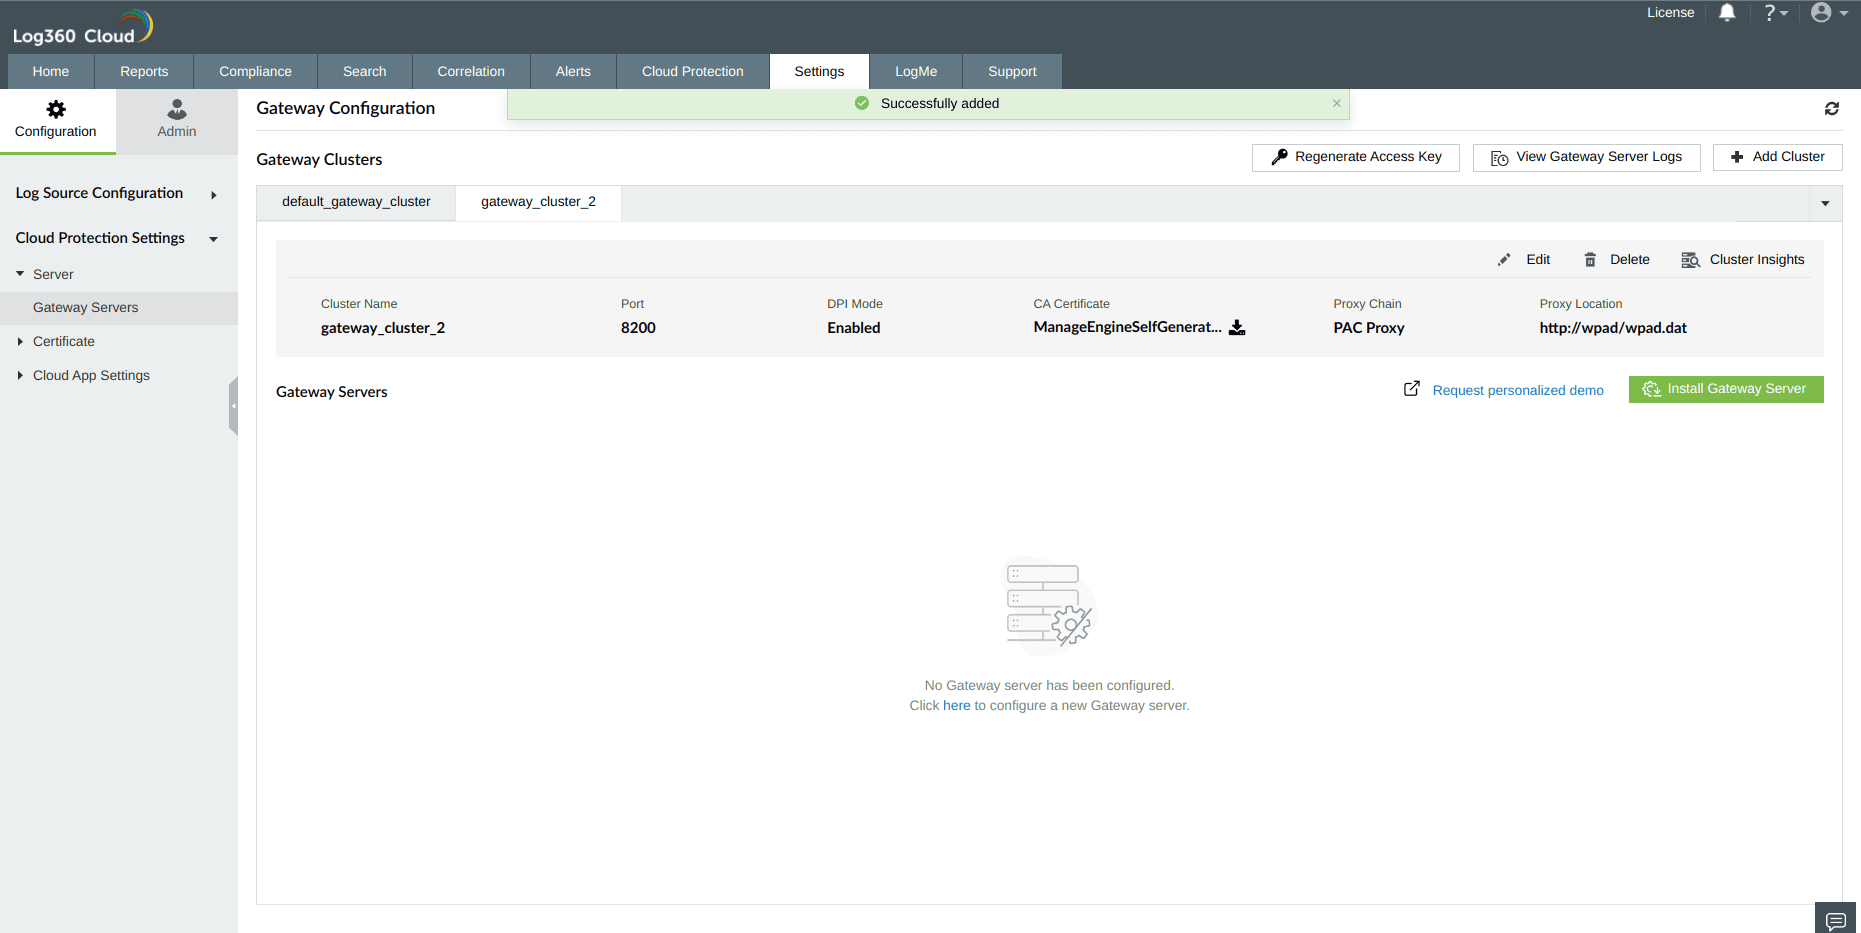Switch to the Admin section
The height and width of the screenshot is (933, 1861).
177,120
